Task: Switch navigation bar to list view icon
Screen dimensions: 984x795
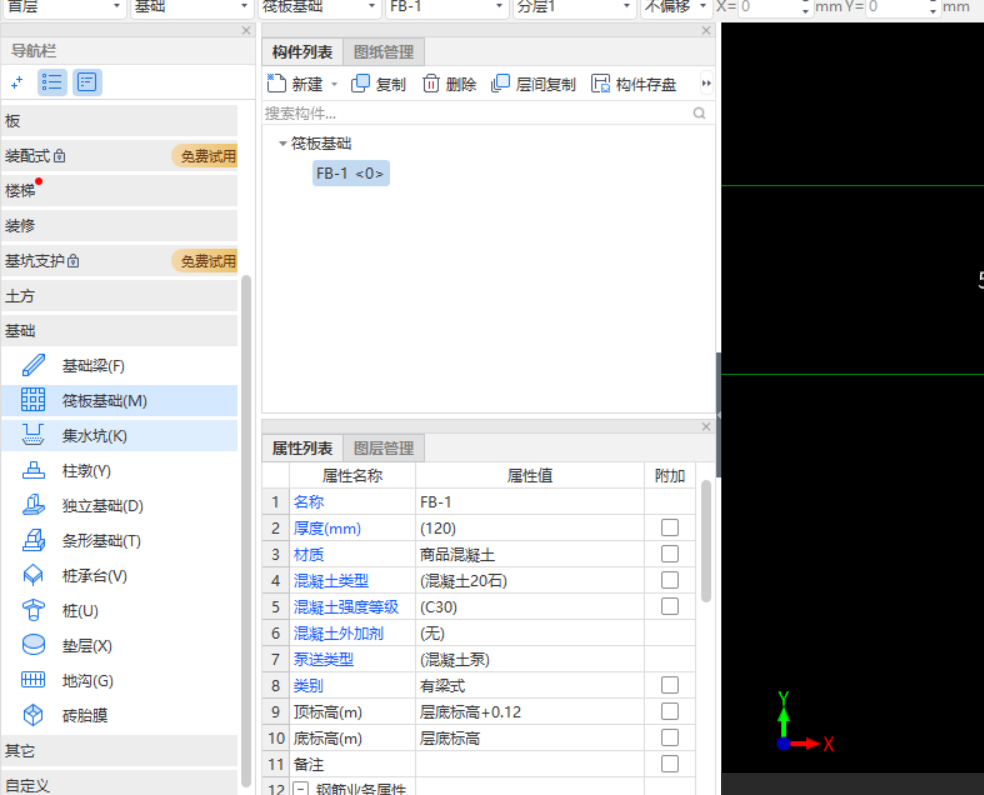Action: coord(52,82)
